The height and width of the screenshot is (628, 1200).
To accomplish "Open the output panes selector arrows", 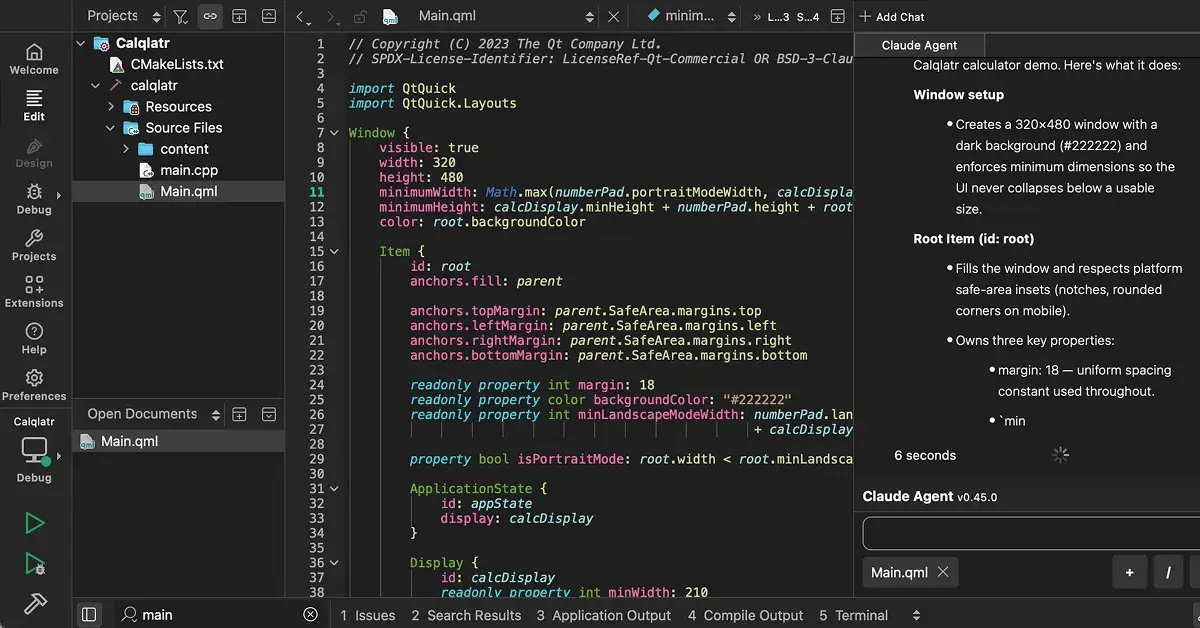I will tap(916, 615).
